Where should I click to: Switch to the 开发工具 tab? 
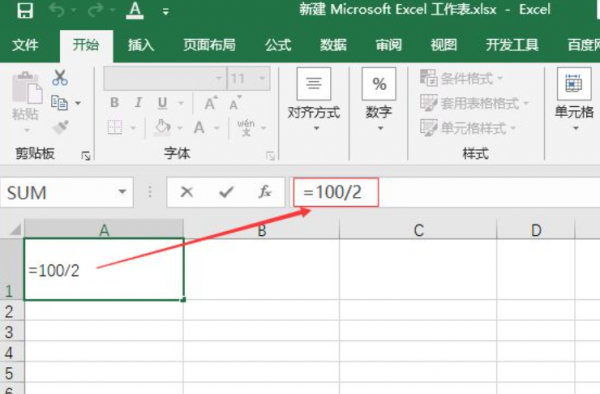(x=512, y=45)
